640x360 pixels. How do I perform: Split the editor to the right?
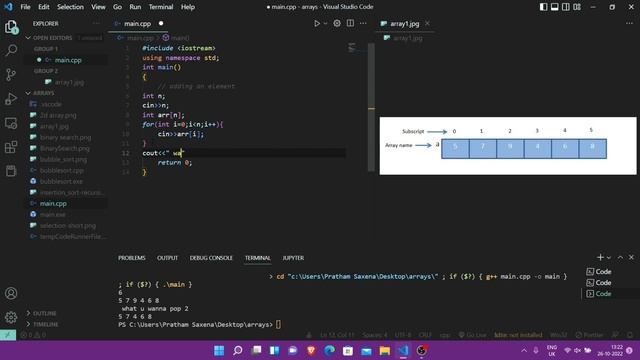pos(350,23)
